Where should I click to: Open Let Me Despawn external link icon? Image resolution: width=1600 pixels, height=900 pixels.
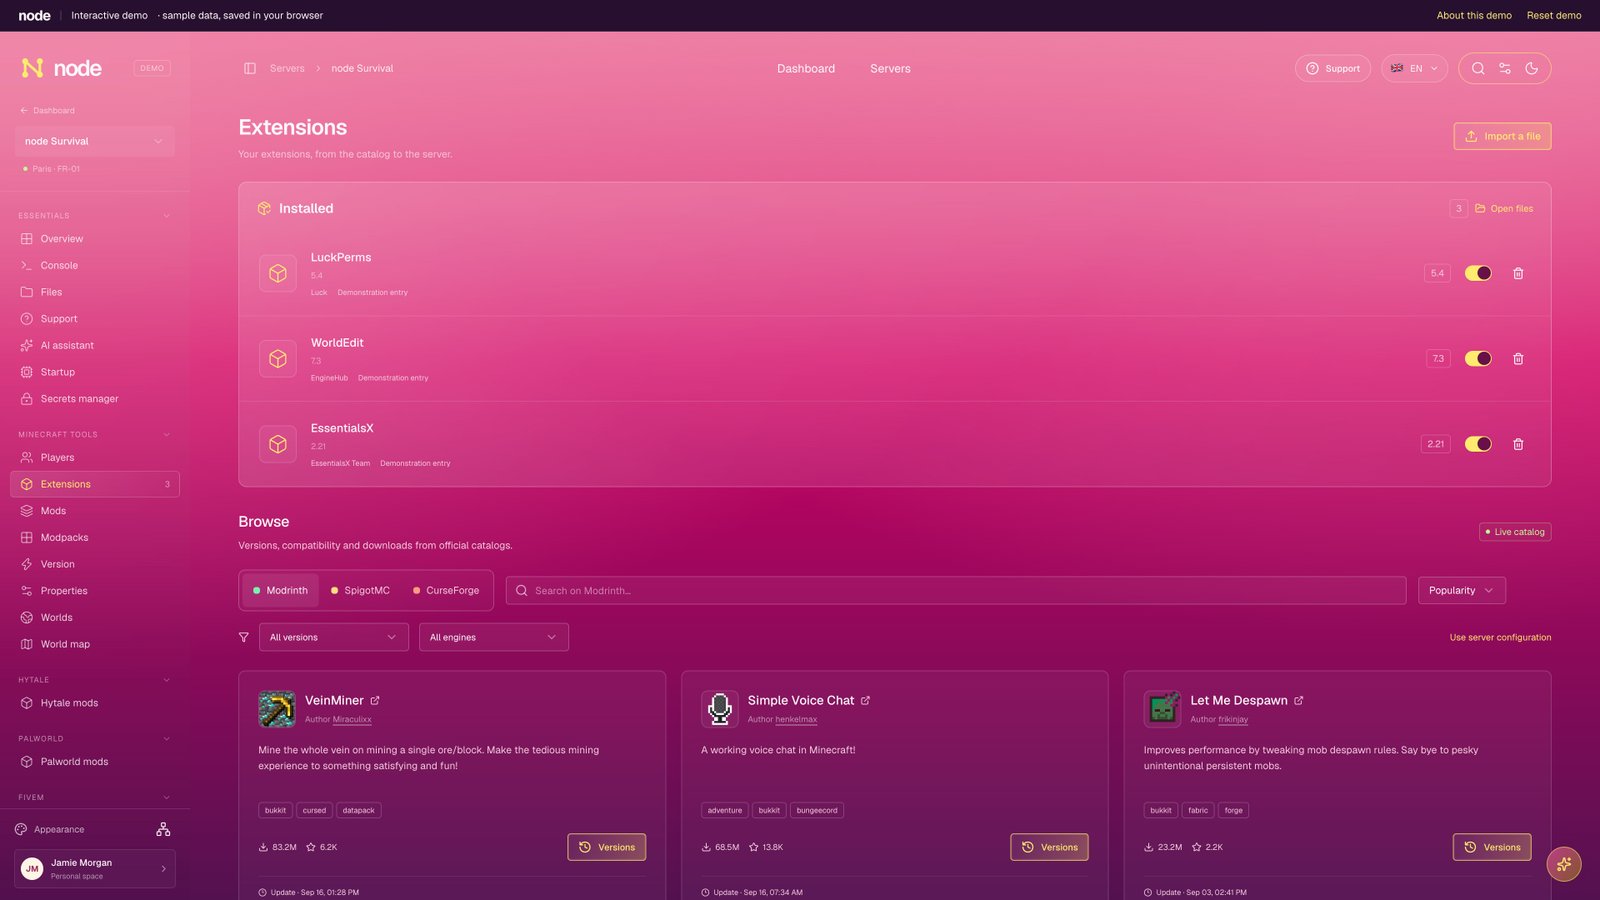pyautogui.click(x=1299, y=701)
